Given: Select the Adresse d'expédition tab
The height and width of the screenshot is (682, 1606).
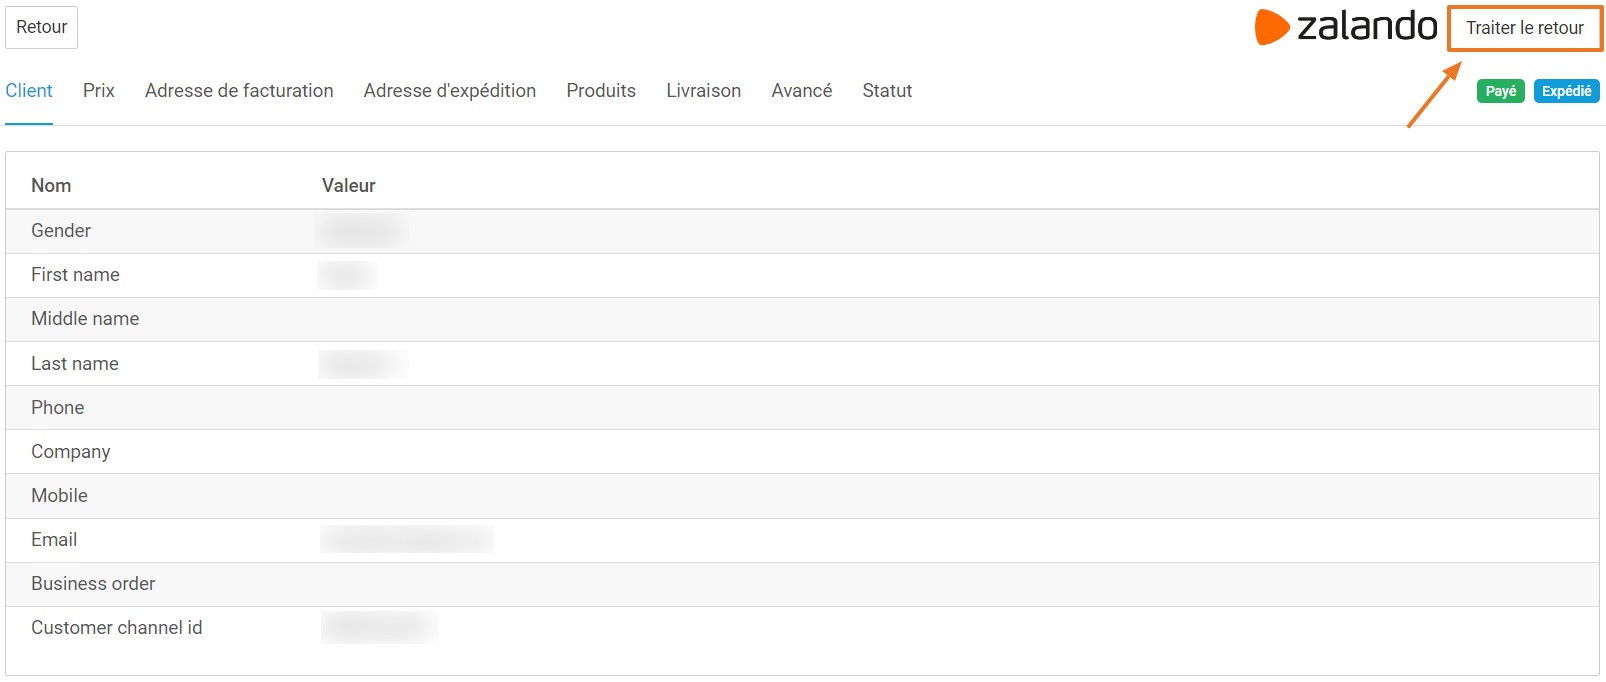Looking at the screenshot, I should tap(450, 91).
